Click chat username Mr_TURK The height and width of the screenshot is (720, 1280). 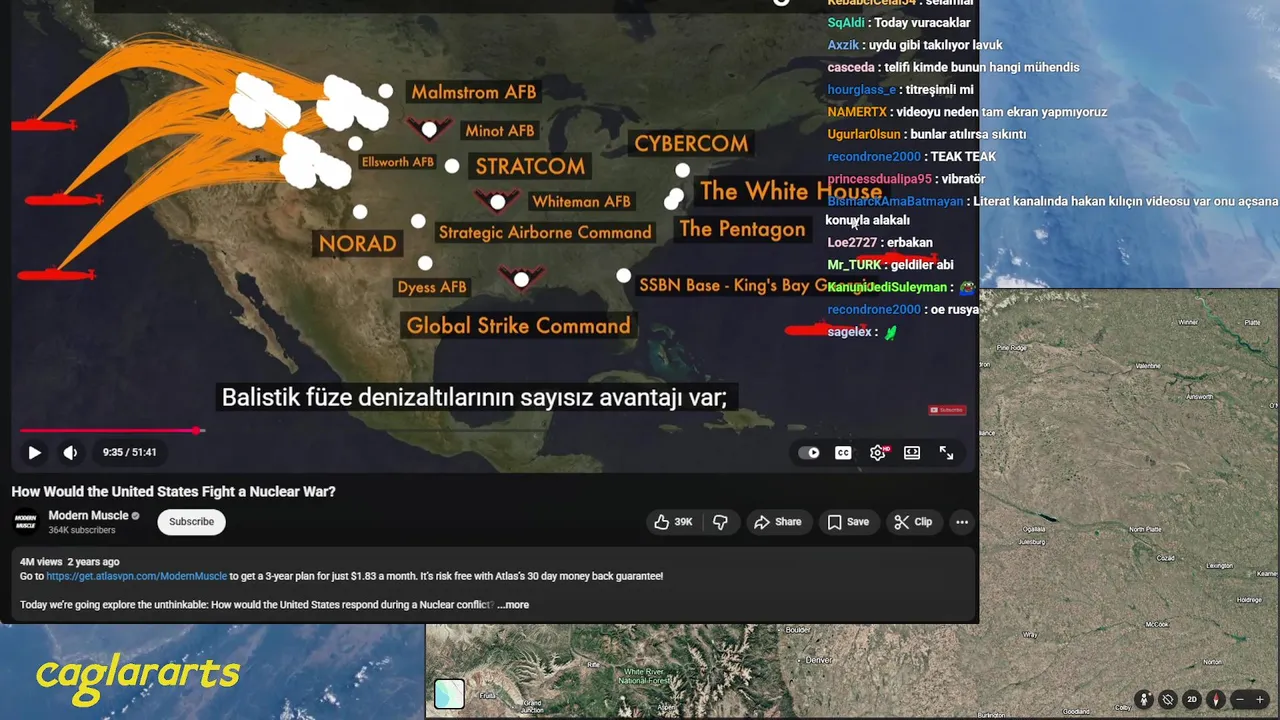click(855, 265)
